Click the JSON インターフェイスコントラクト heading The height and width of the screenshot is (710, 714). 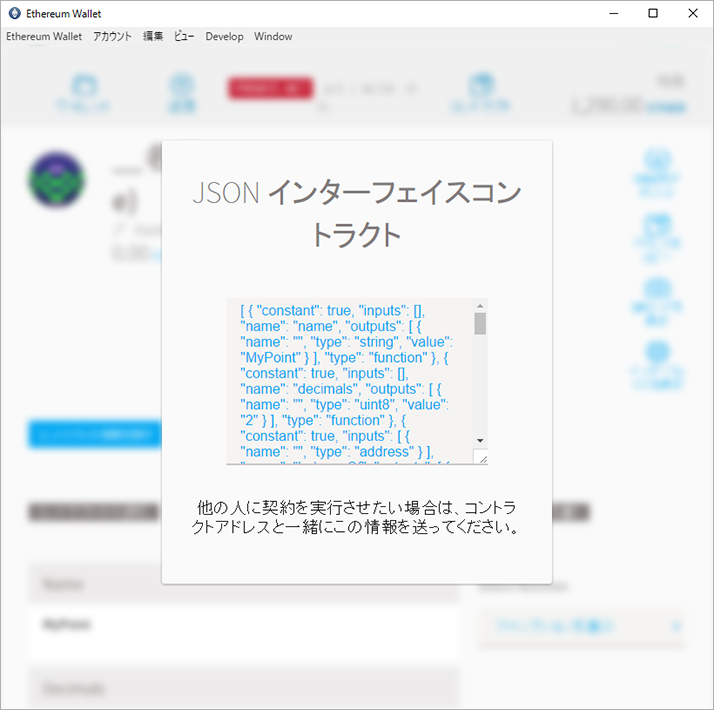pos(357,214)
